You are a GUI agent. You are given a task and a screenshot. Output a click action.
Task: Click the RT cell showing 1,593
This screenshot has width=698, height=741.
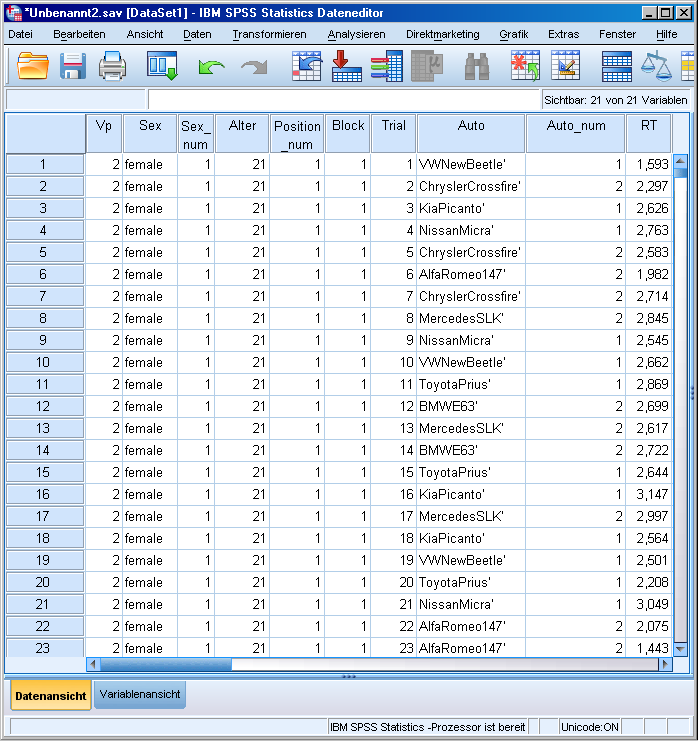[x=648, y=164]
